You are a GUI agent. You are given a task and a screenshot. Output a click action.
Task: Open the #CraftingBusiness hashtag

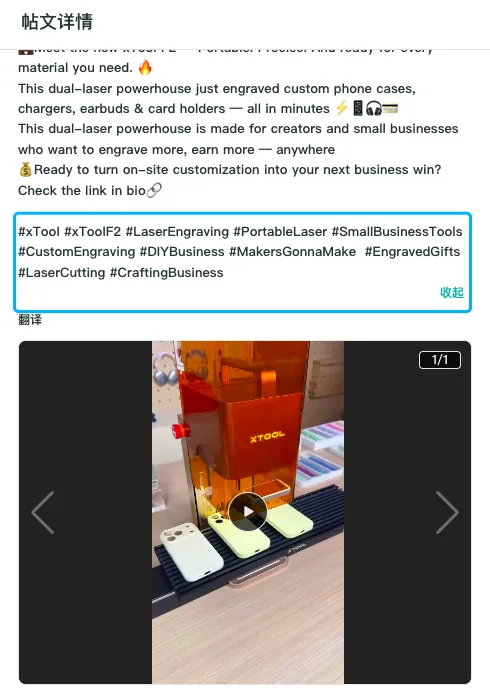pyautogui.click(x=166, y=273)
